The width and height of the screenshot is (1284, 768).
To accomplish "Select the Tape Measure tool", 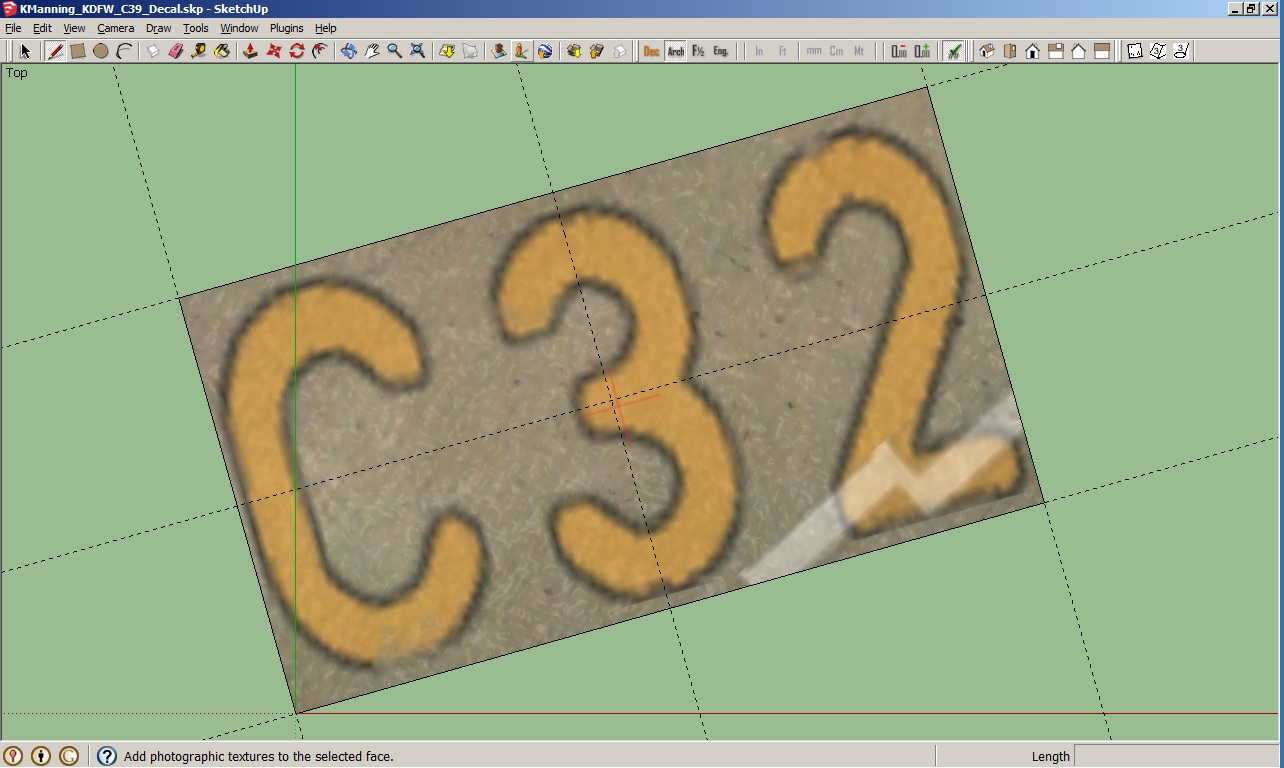I will tap(199, 51).
